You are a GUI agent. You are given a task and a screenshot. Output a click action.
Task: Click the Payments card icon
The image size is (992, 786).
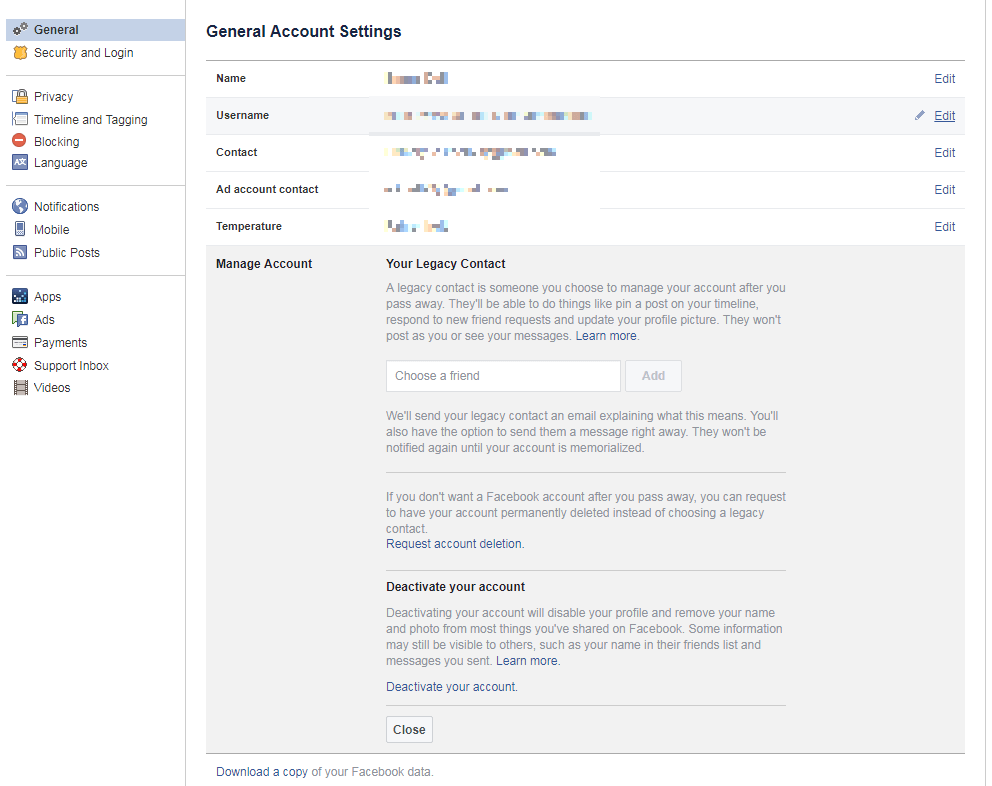(x=20, y=342)
